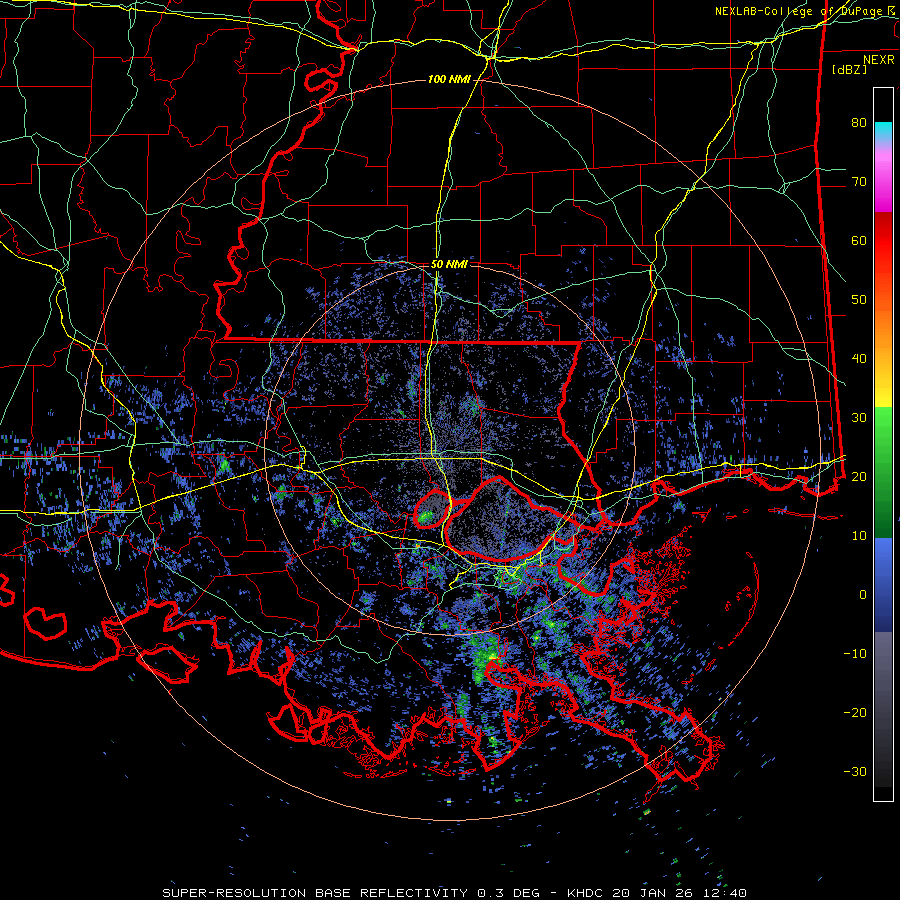This screenshot has height=900, width=900.
Task: Click the 10 value on the dBZ scale
Action: (x=859, y=536)
